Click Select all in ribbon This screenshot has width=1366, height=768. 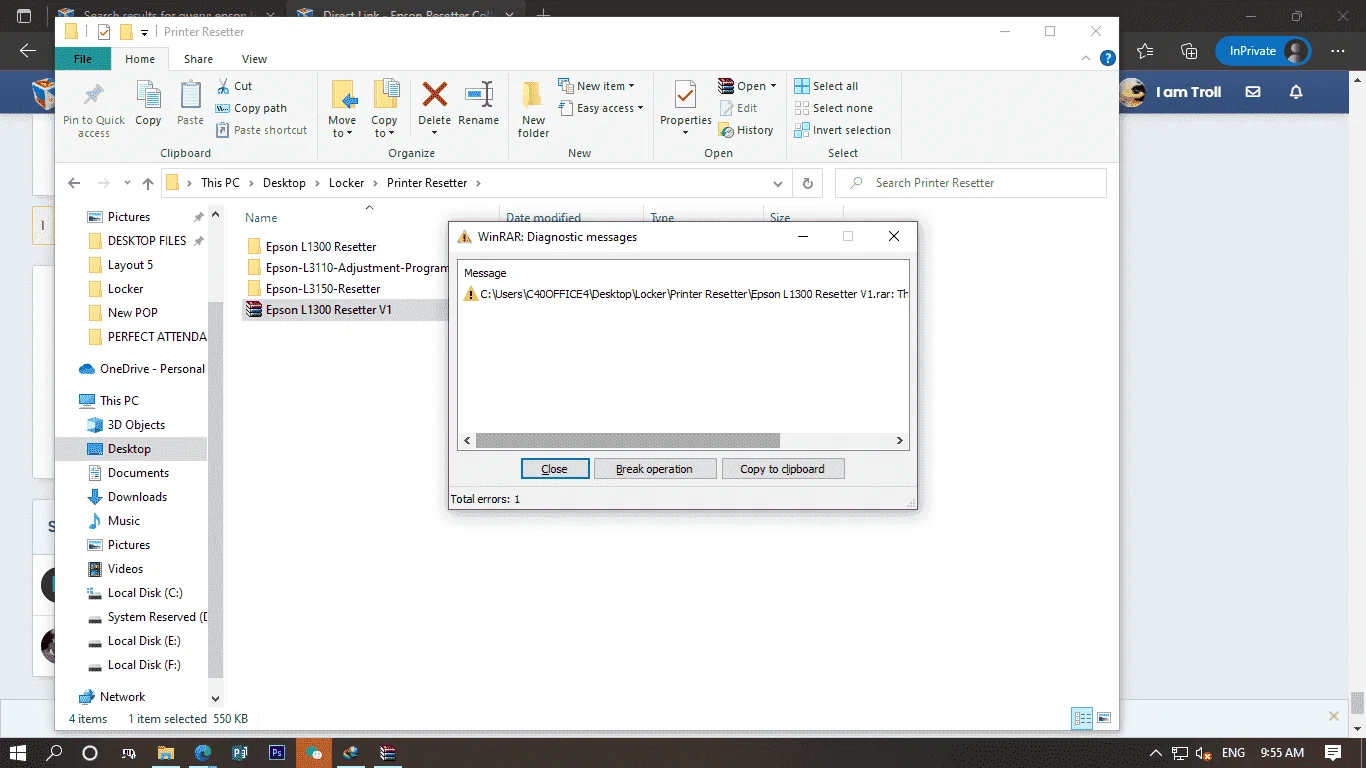tap(826, 86)
